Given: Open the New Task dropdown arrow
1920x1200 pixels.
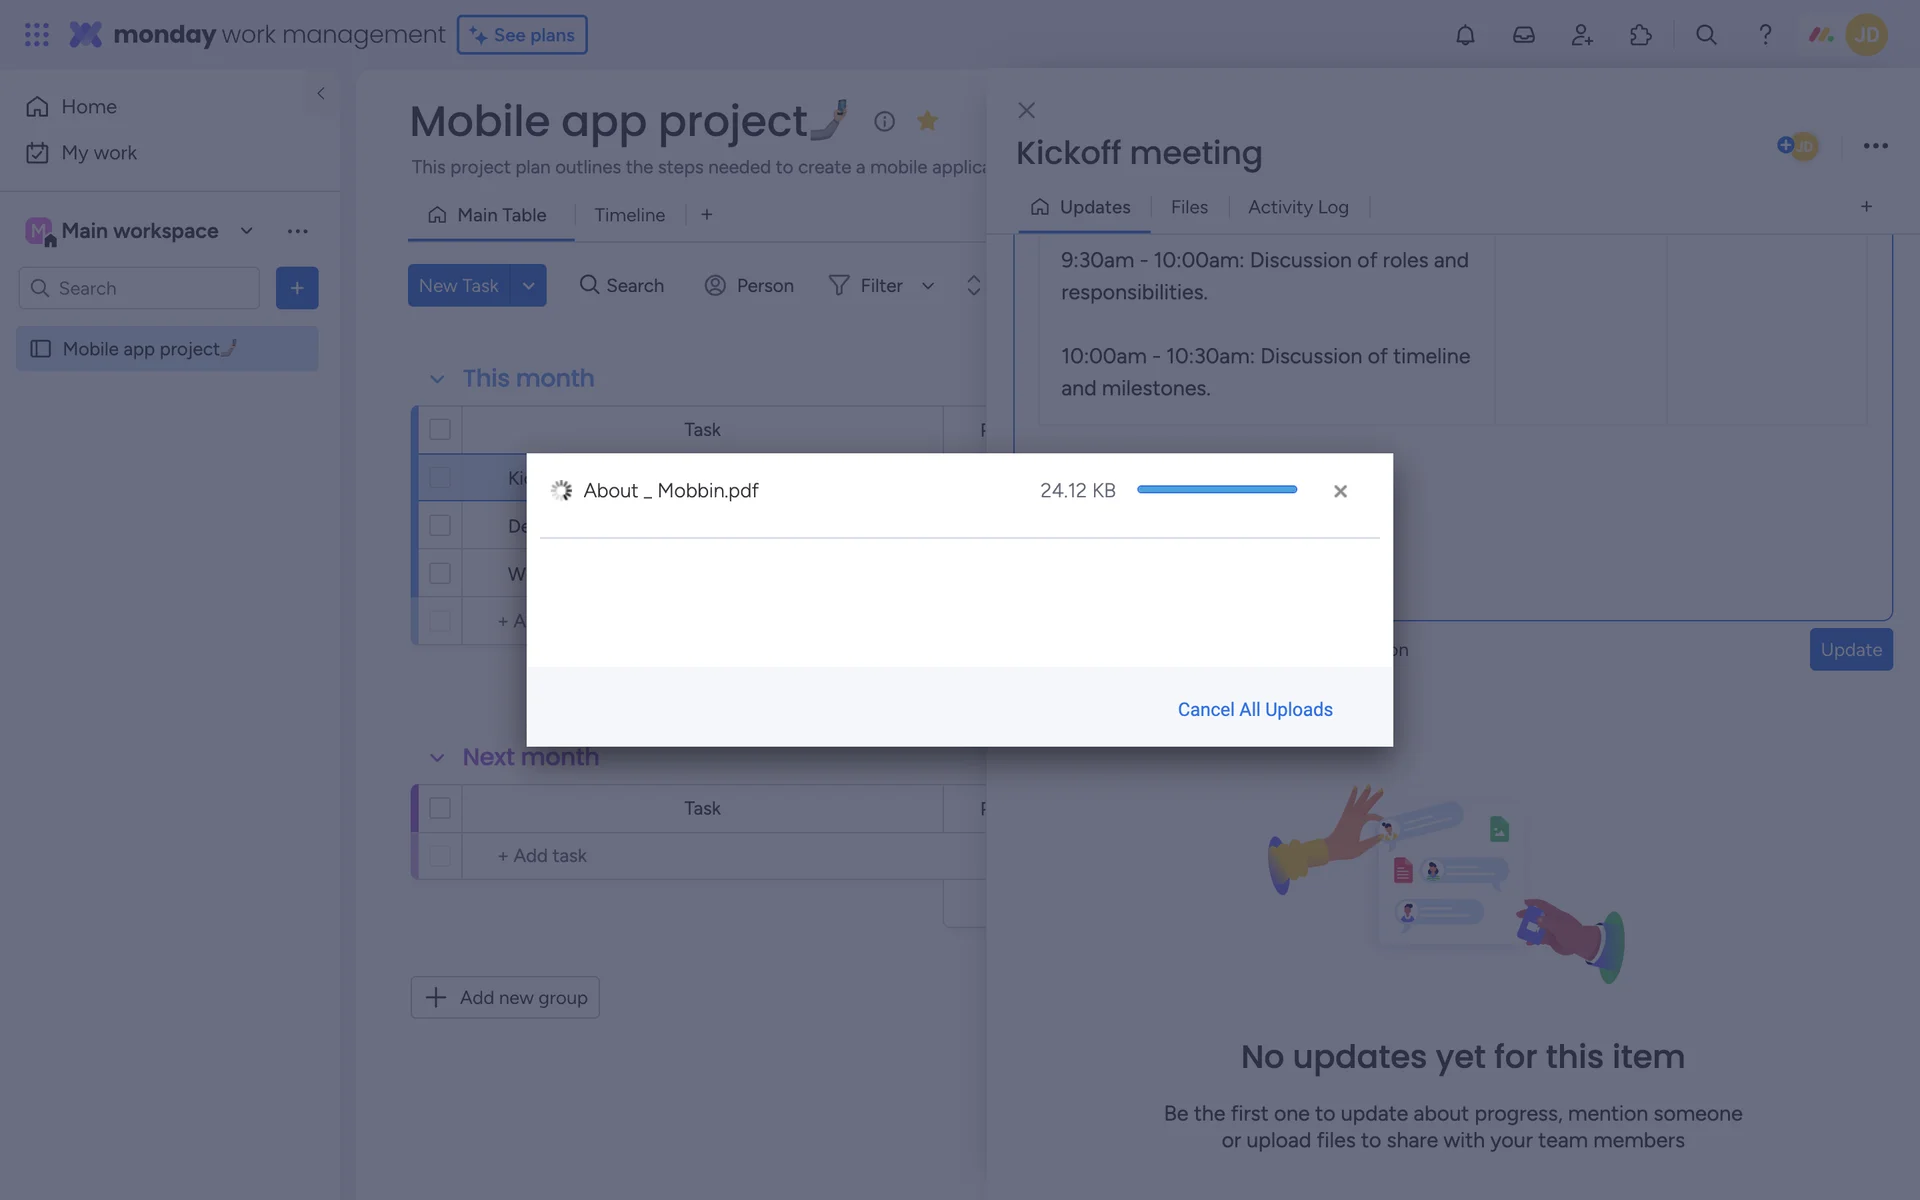Looking at the screenshot, I should coord(528,286).
